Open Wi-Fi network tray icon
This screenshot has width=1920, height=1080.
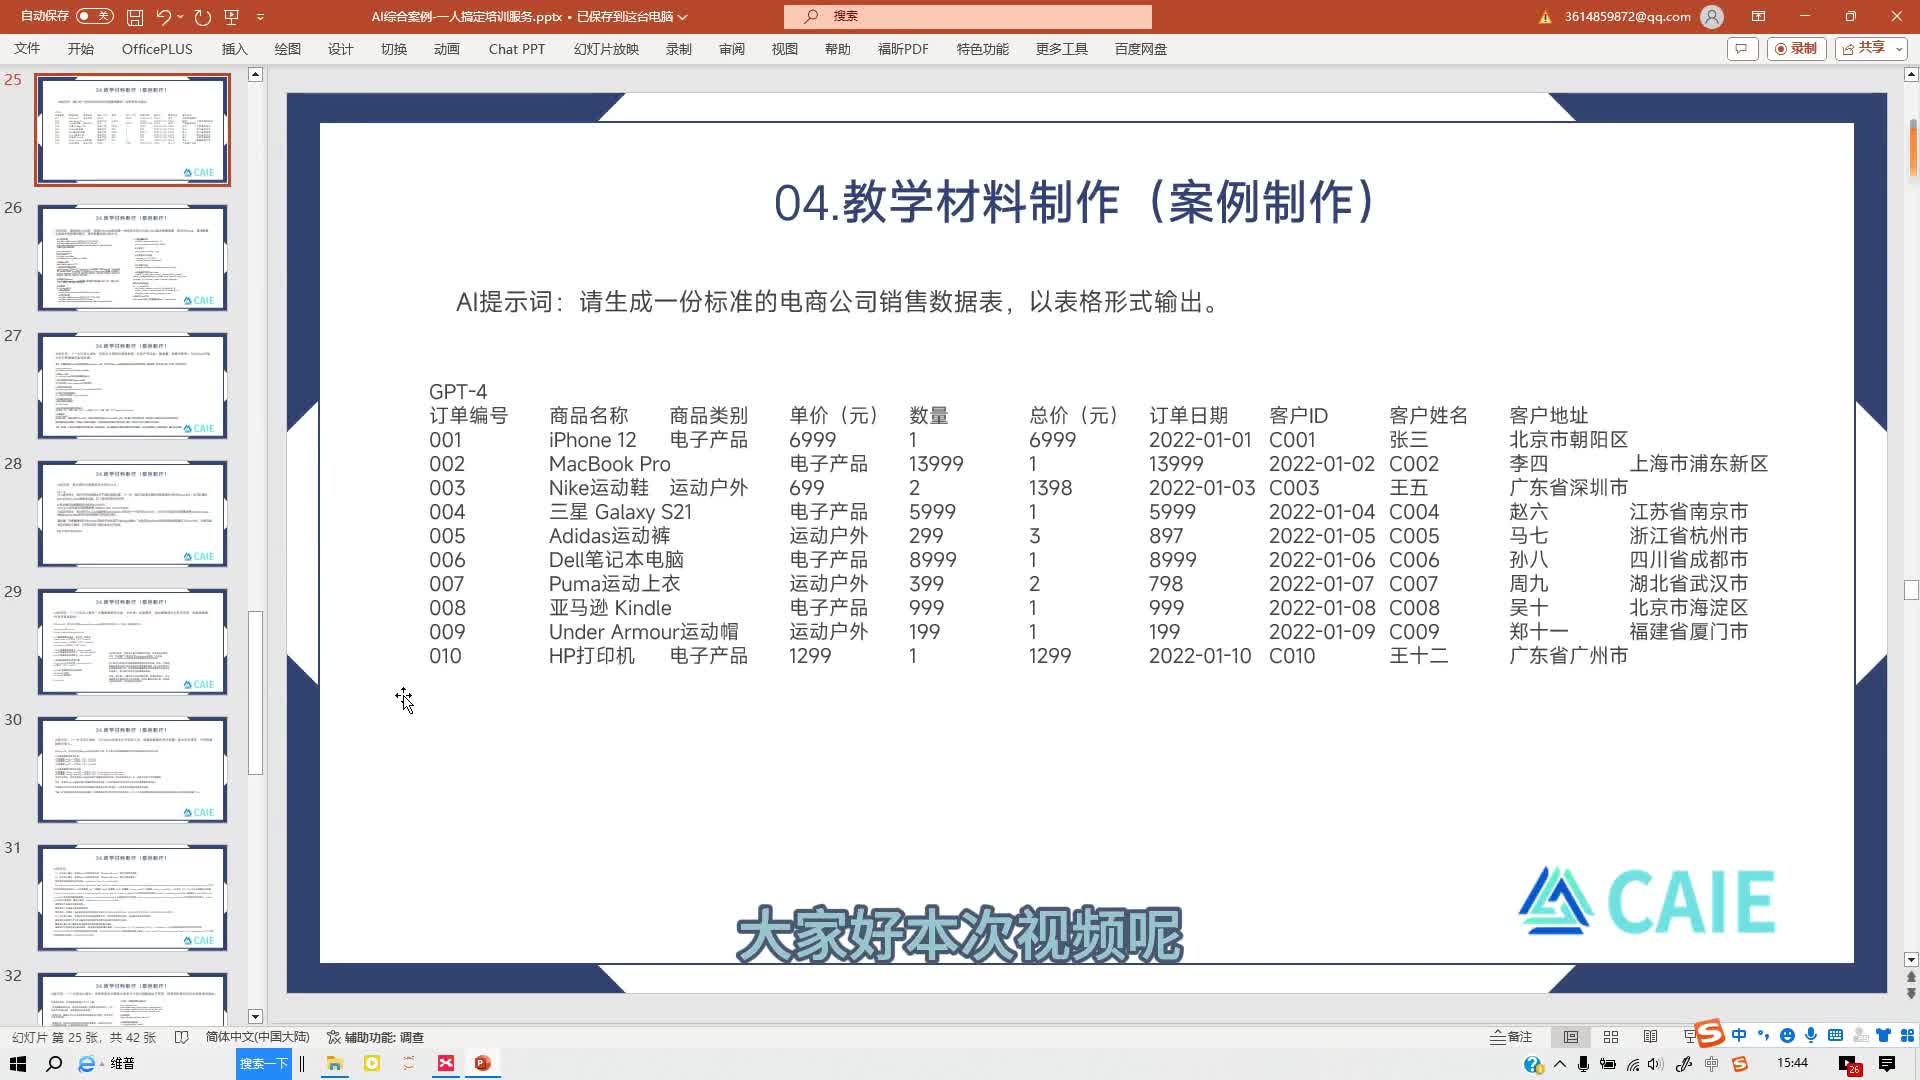[x=1633, y=1064]
